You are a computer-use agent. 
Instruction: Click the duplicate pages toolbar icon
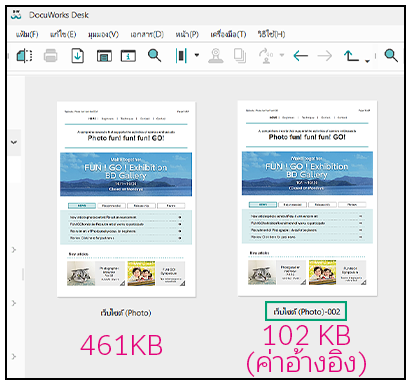[240, 56]
